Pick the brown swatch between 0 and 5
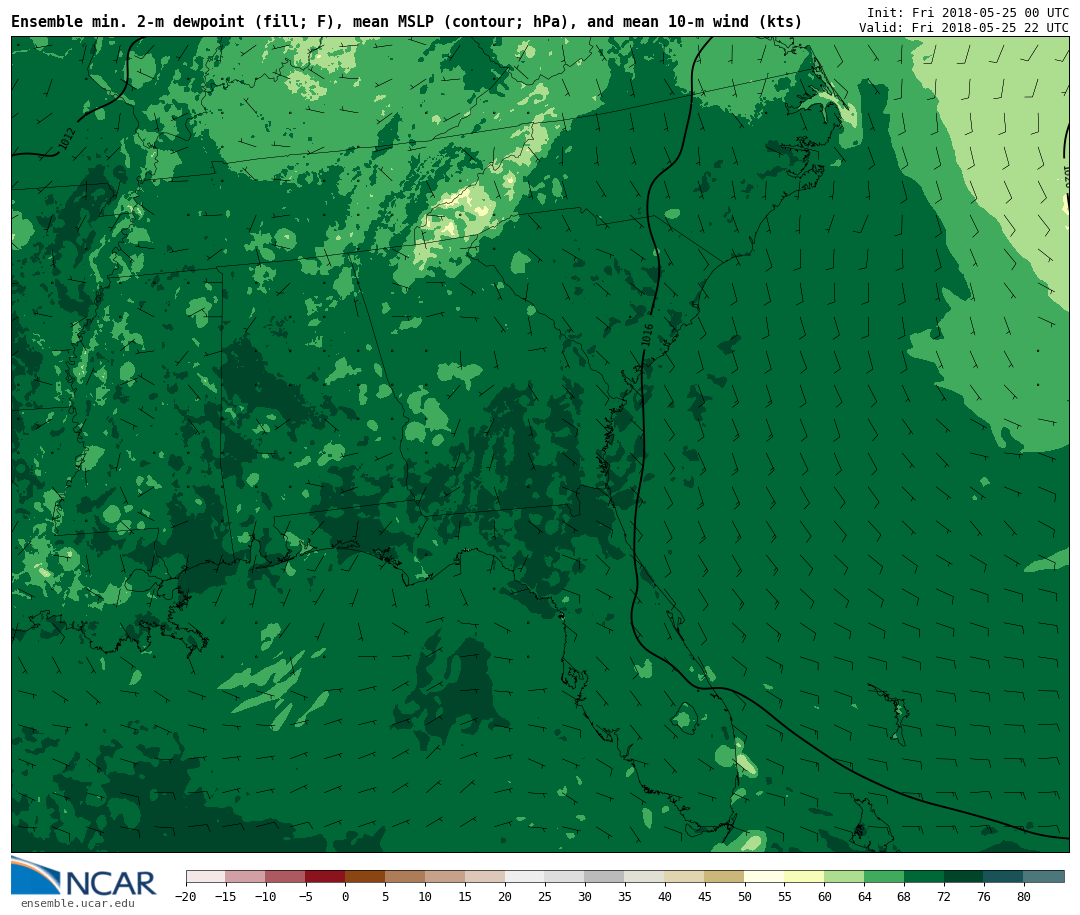1080x915 pixels. click(365, 877)
